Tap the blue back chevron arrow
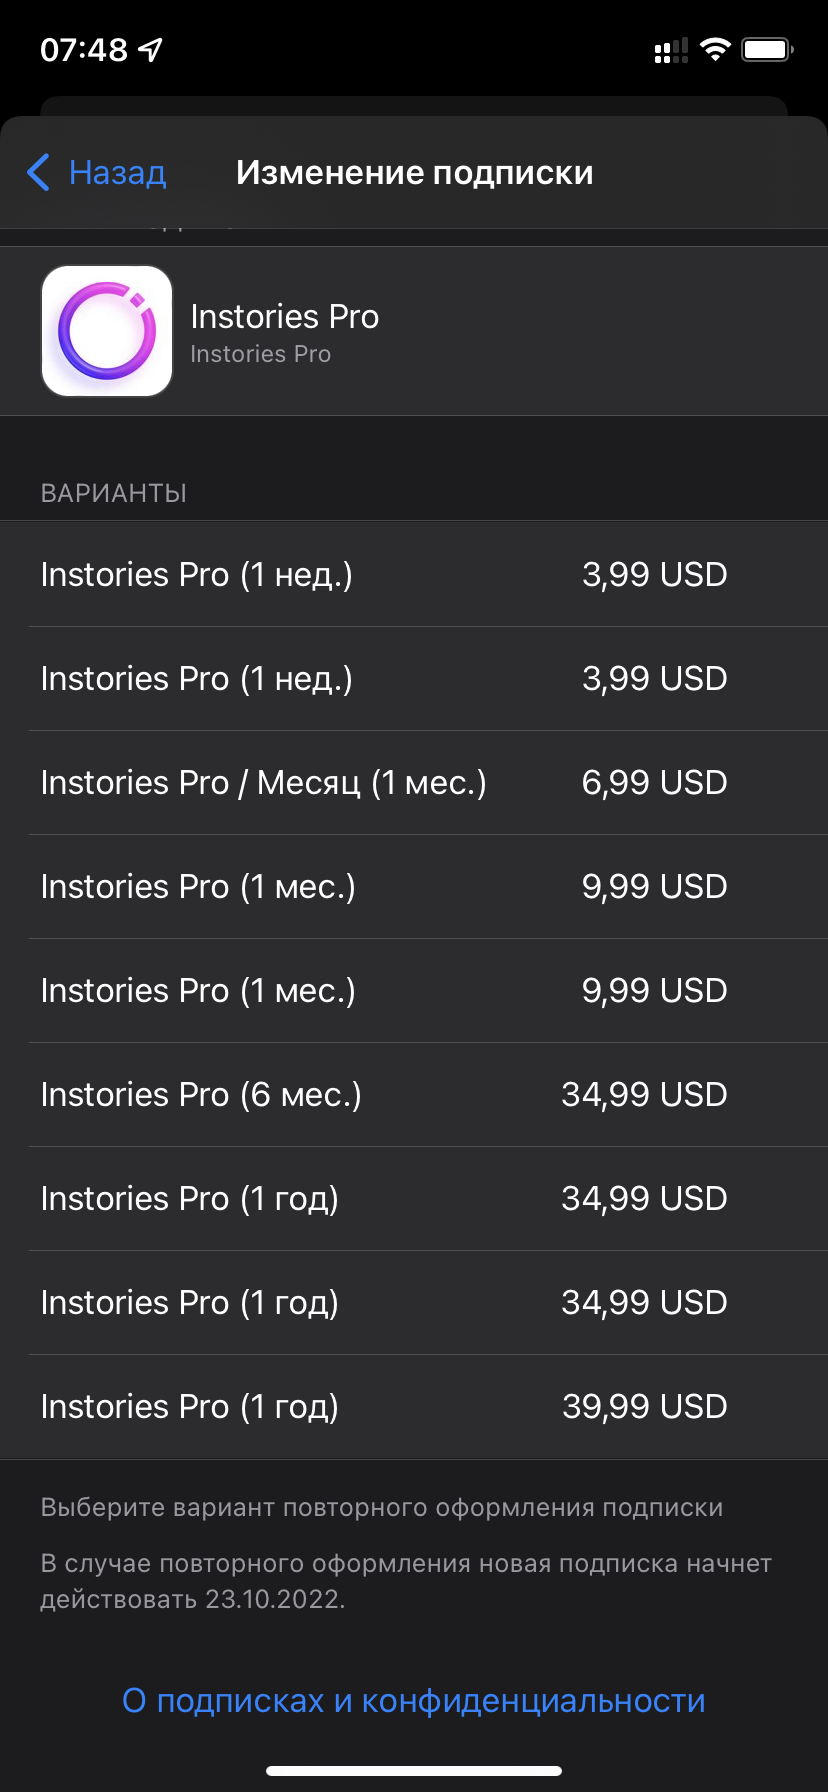 39,173
